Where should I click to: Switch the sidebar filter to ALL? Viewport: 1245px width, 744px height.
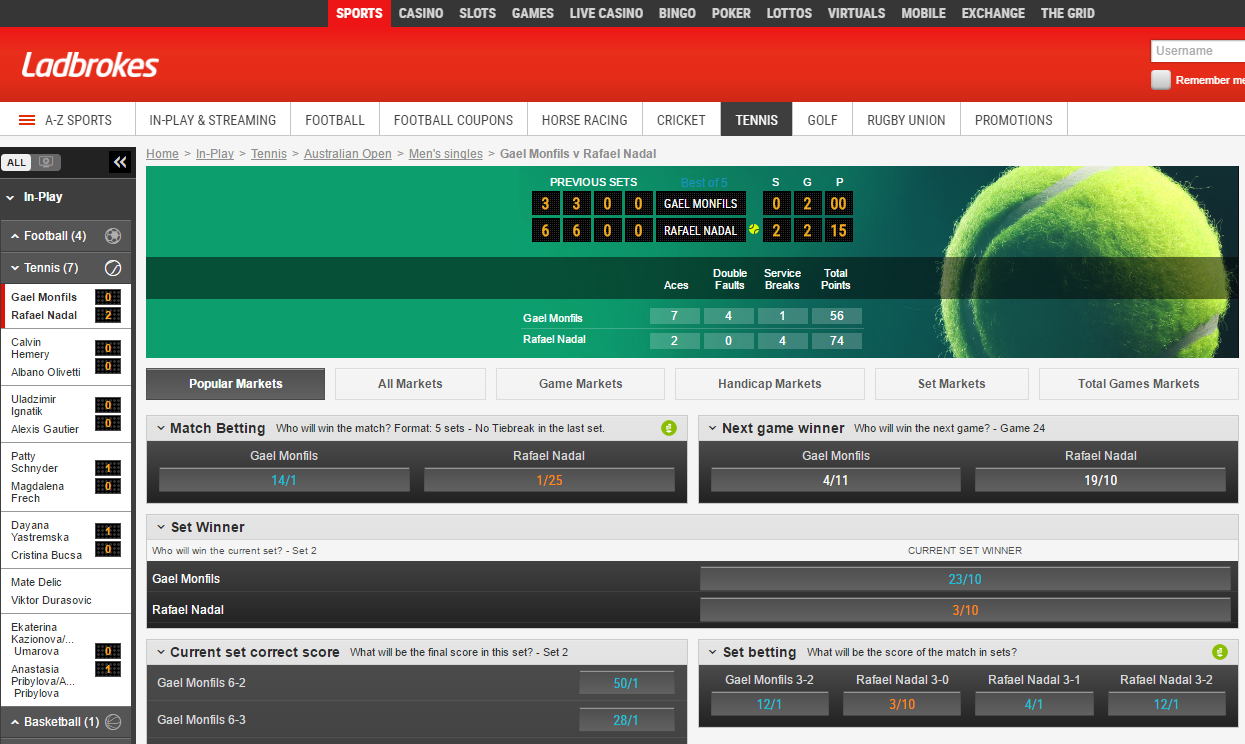[x=16, y=162]
